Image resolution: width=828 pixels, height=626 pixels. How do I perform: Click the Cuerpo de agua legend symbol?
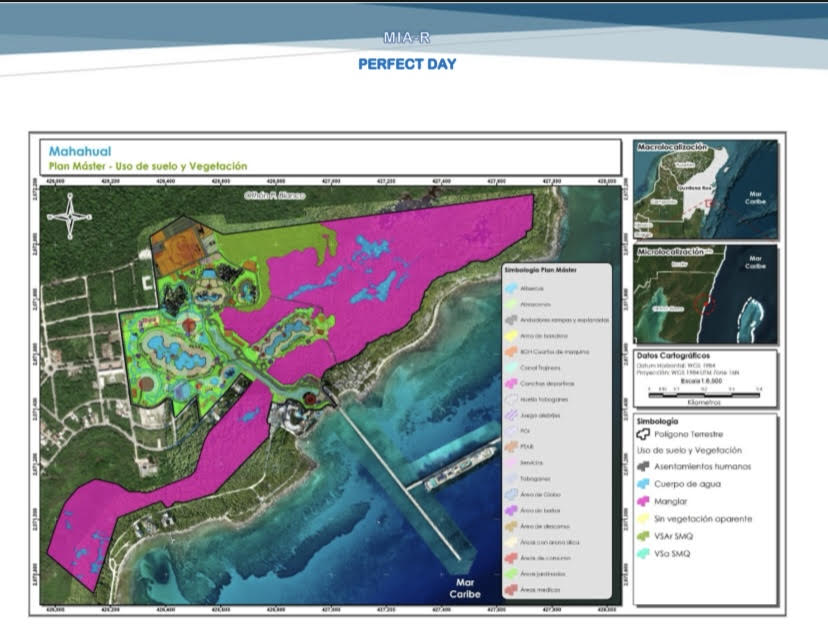tap(645, 484)
